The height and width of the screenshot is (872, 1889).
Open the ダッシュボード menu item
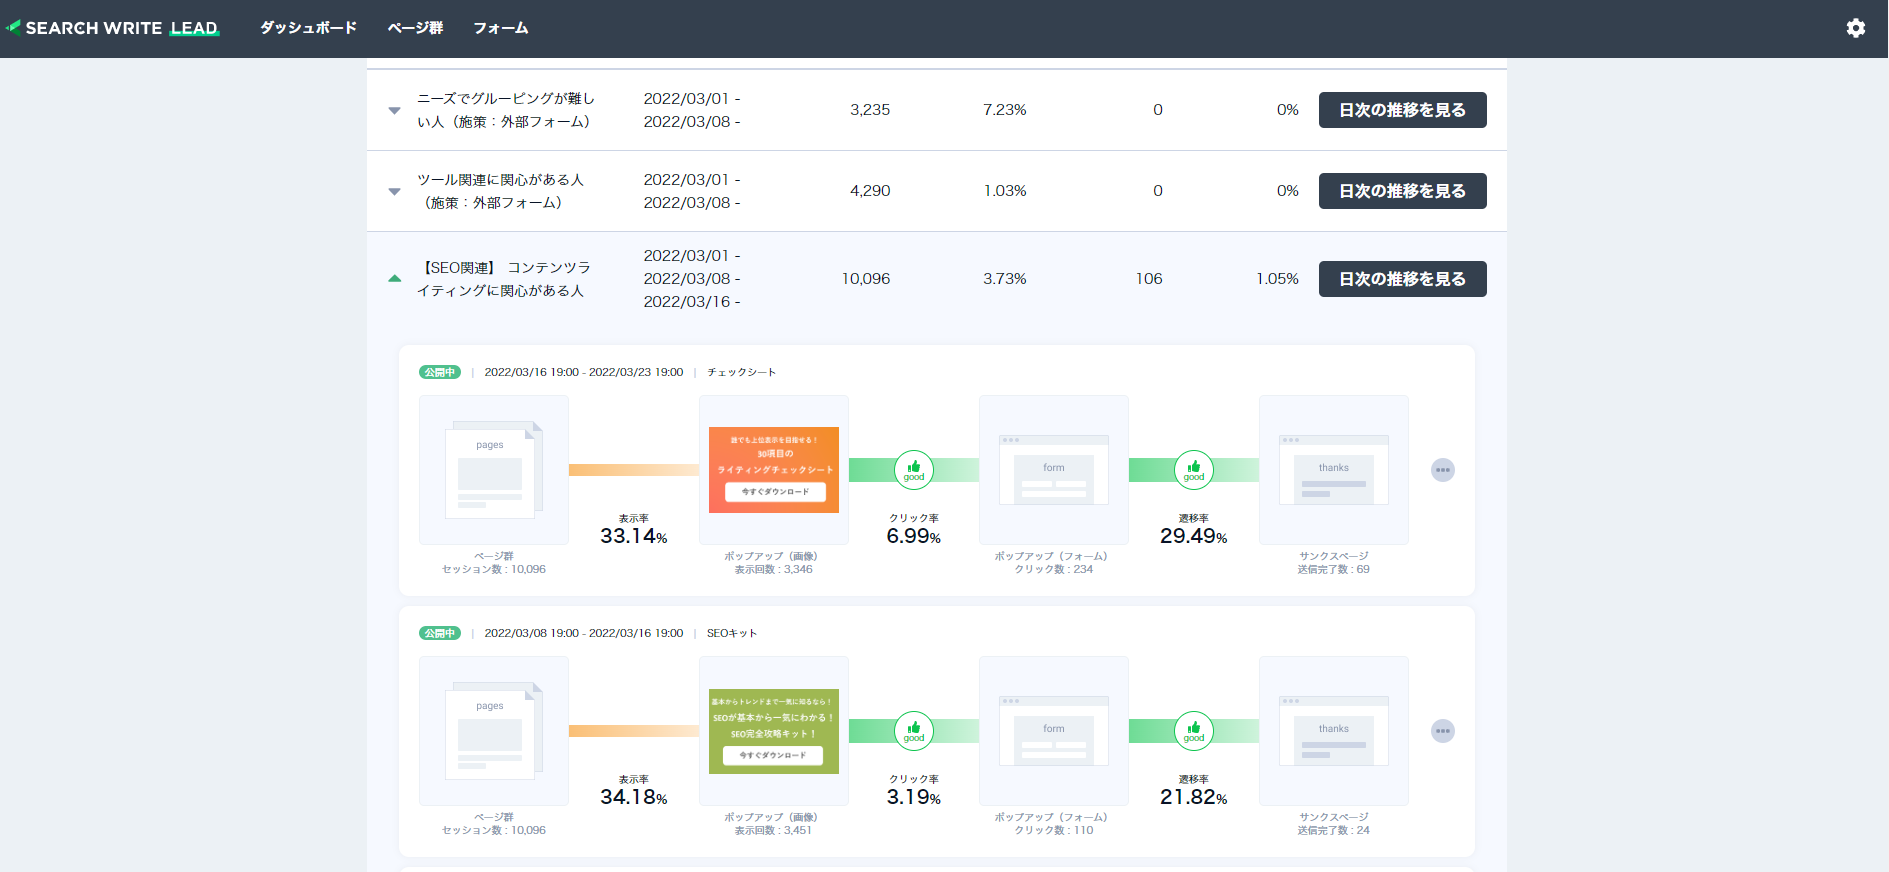[308, 28]
